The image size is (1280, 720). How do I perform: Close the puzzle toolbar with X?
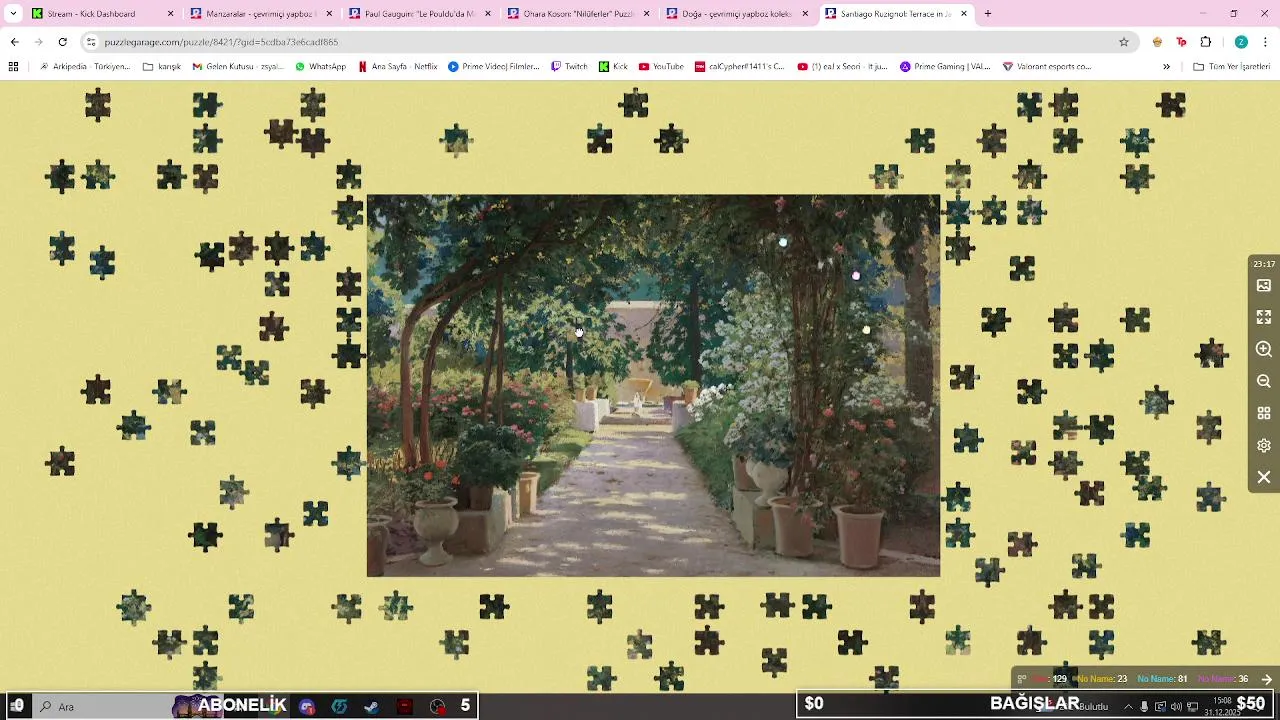[1264, 477]
